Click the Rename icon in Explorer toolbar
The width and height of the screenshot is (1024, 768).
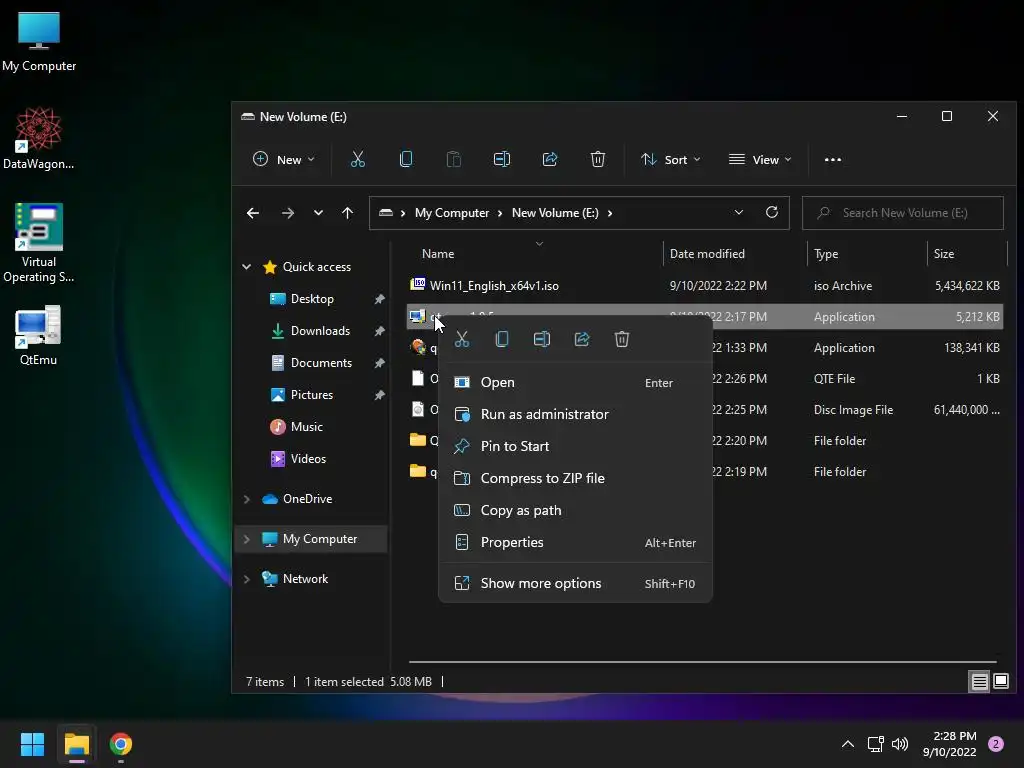tap(502, 159)
